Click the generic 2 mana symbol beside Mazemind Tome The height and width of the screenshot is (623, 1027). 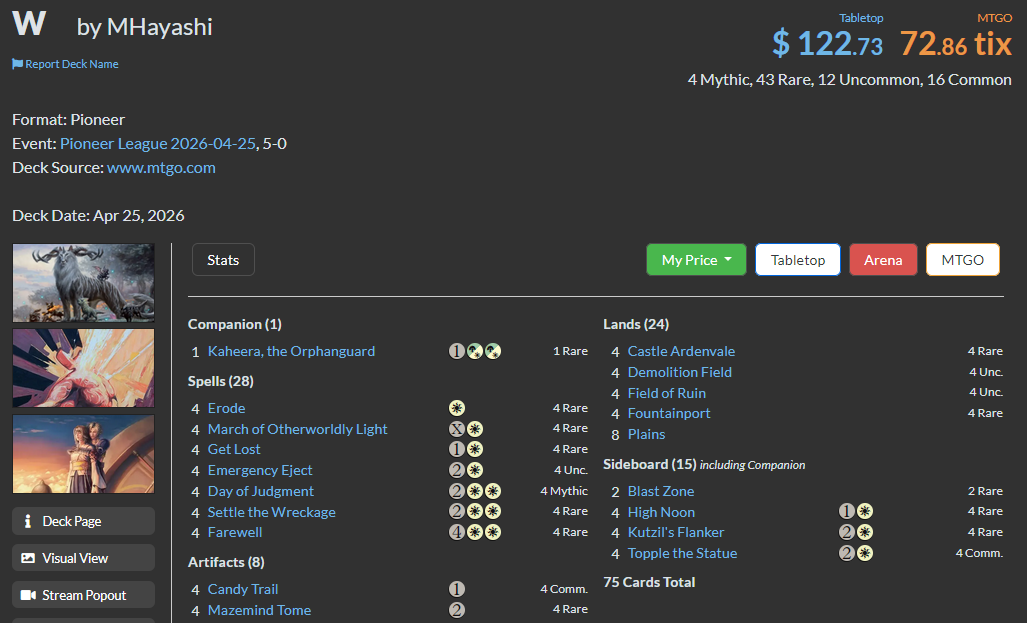(457, 610)
